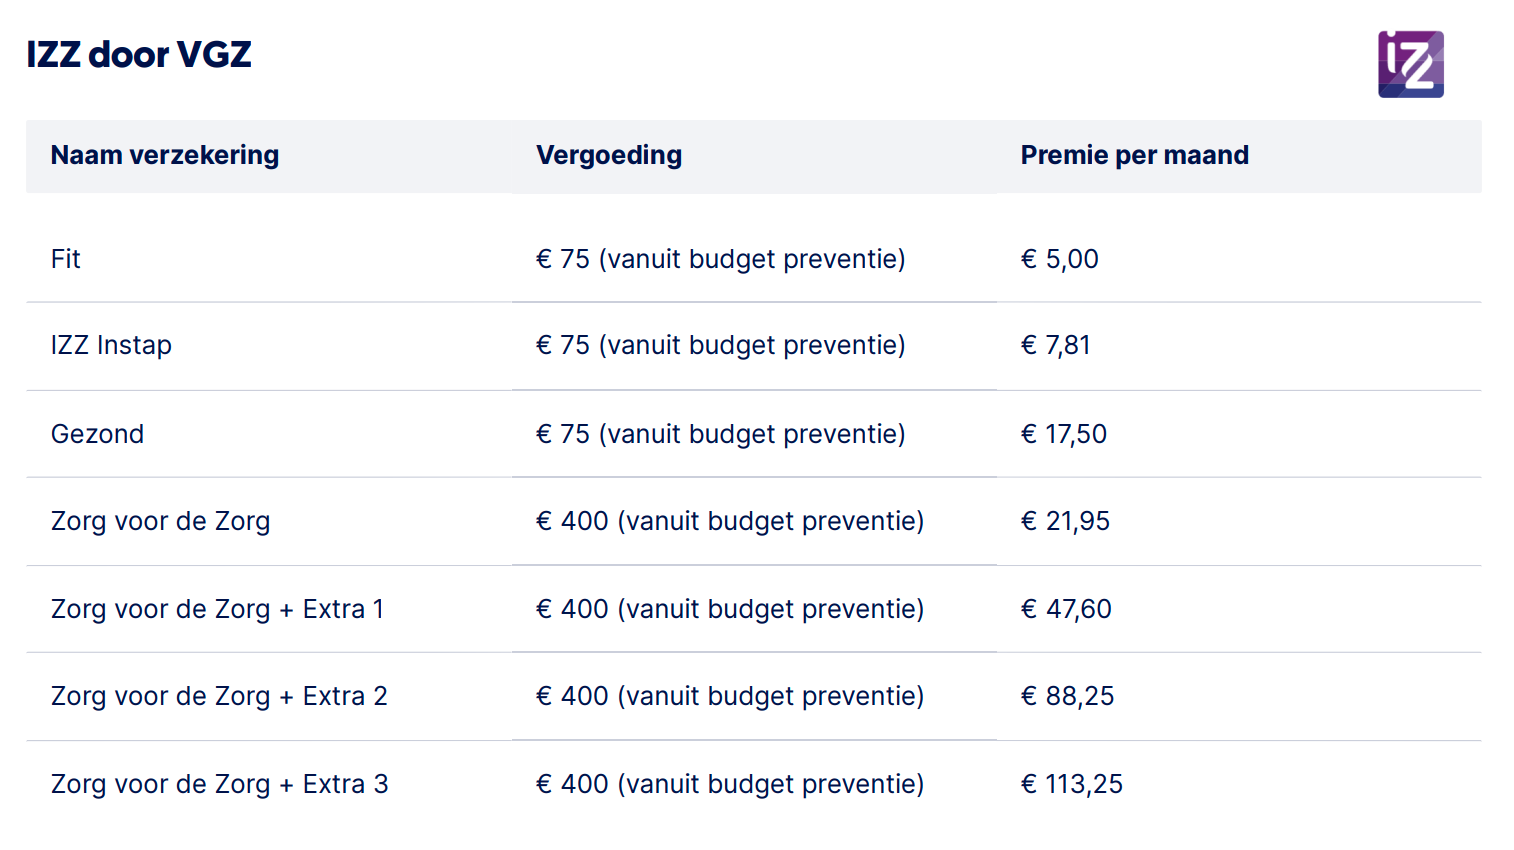The image size is (1514, 850).
Task: Select the 'Gezond' insurance name
Action: 97,434
